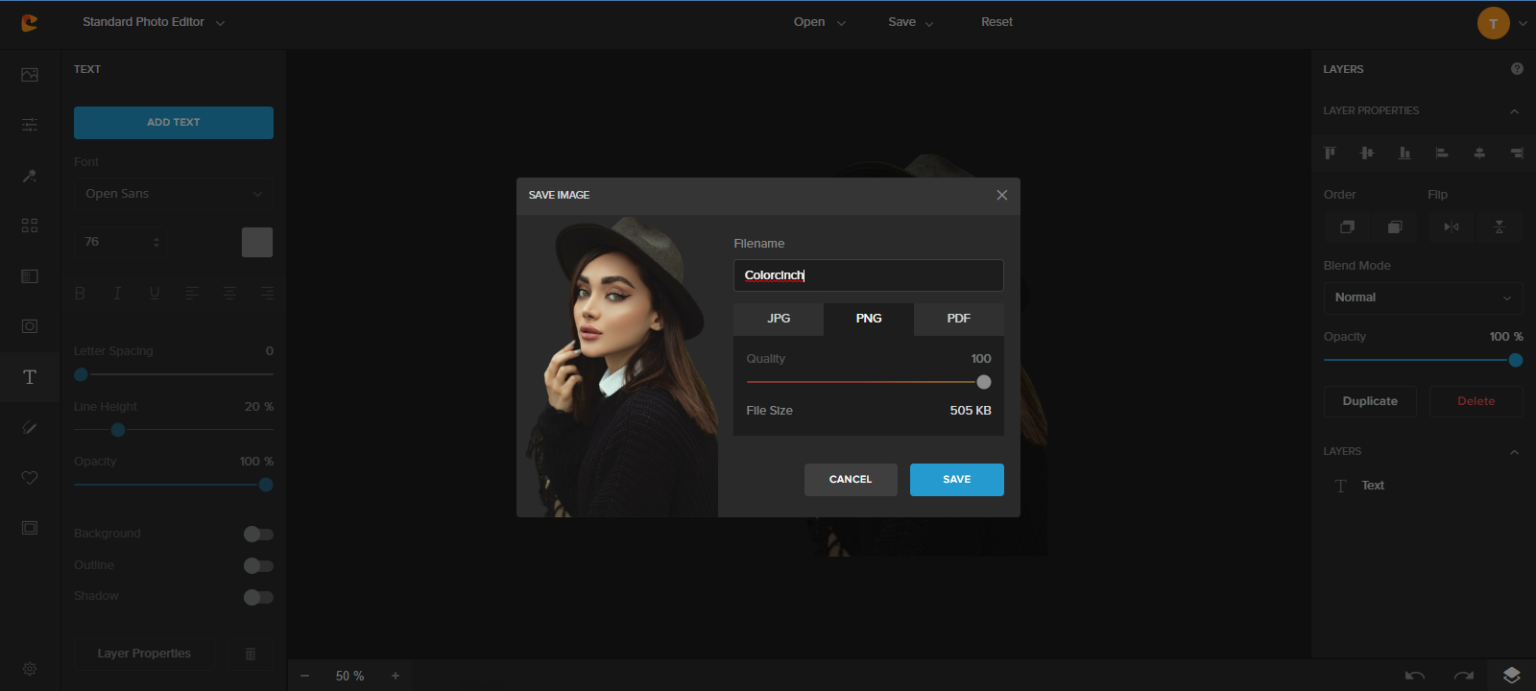This screenshot has height=691, width=1536.
Task: Select the brush drawing tool icon
Action: click(29, 427)
